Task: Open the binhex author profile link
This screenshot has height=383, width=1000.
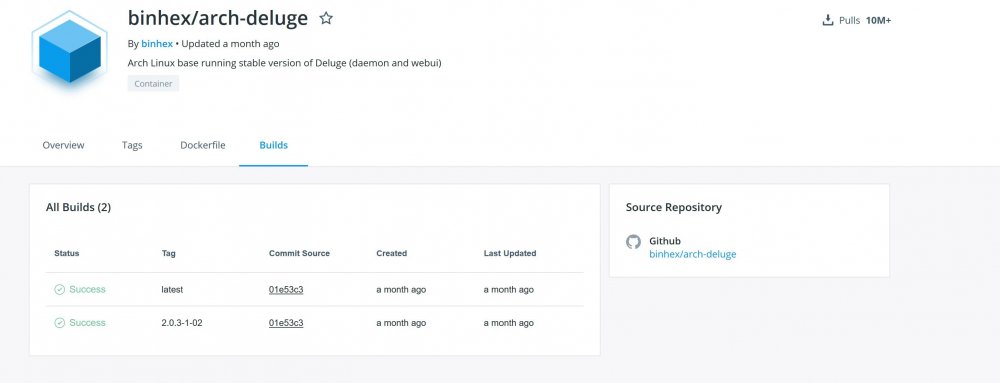Action: pos(157,44)
